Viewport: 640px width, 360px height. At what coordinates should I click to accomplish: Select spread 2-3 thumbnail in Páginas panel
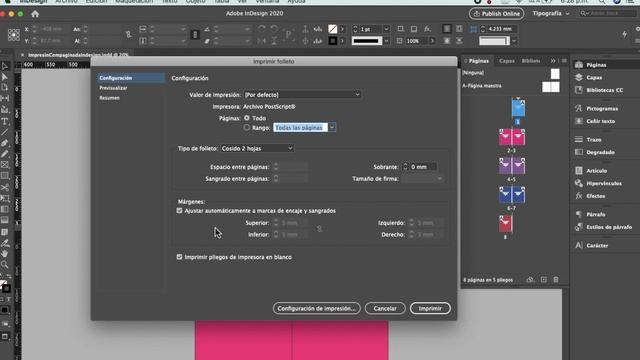click(x=512, y=137)
